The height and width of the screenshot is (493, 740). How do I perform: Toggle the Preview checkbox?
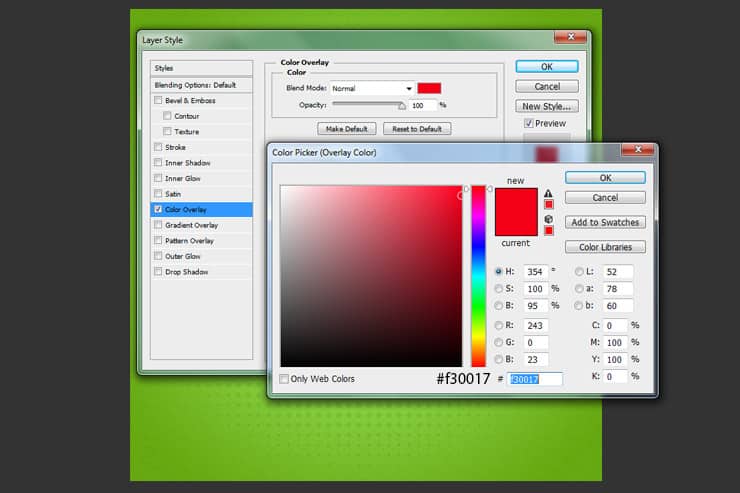pyautogui.click(x=529, y=123)
